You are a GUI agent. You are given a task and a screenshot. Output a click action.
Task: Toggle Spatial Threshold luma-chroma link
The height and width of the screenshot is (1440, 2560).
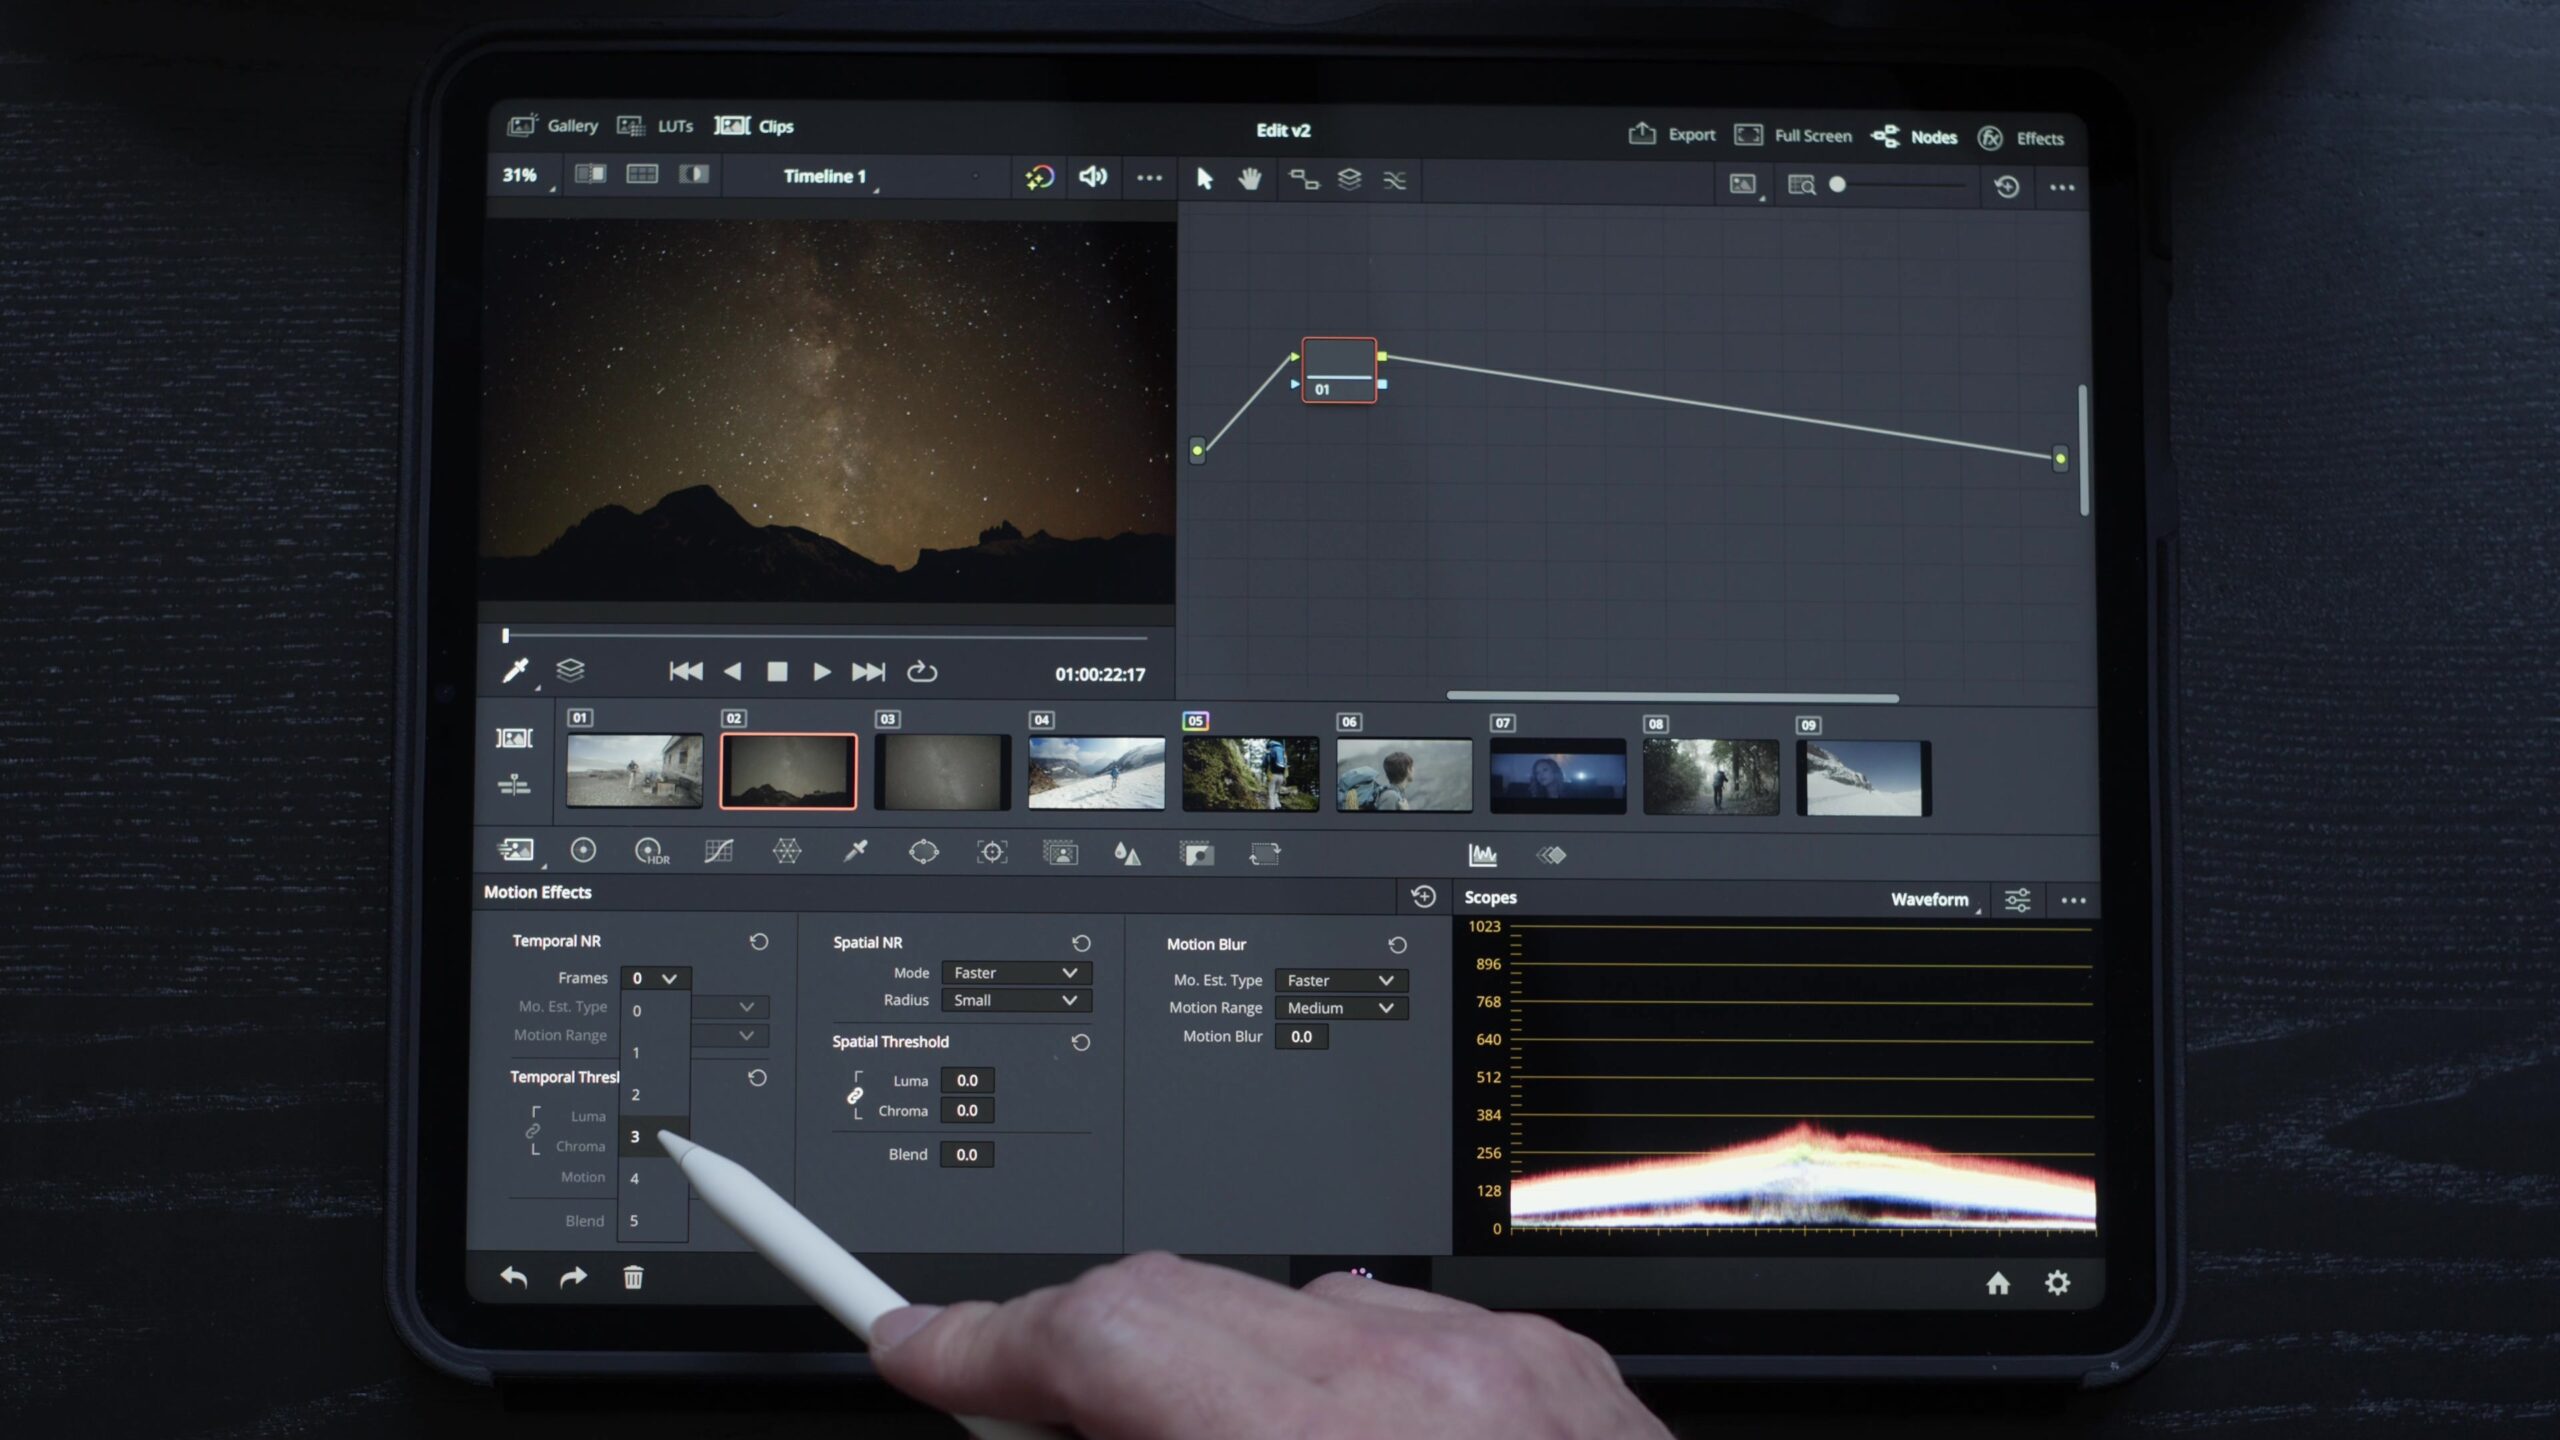pyautogui.click(x=855, y=1096)
